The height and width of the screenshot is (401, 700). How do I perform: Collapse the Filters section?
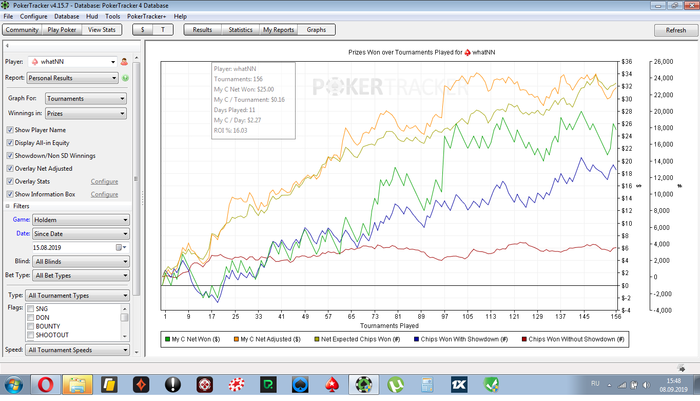pos(8,206)
